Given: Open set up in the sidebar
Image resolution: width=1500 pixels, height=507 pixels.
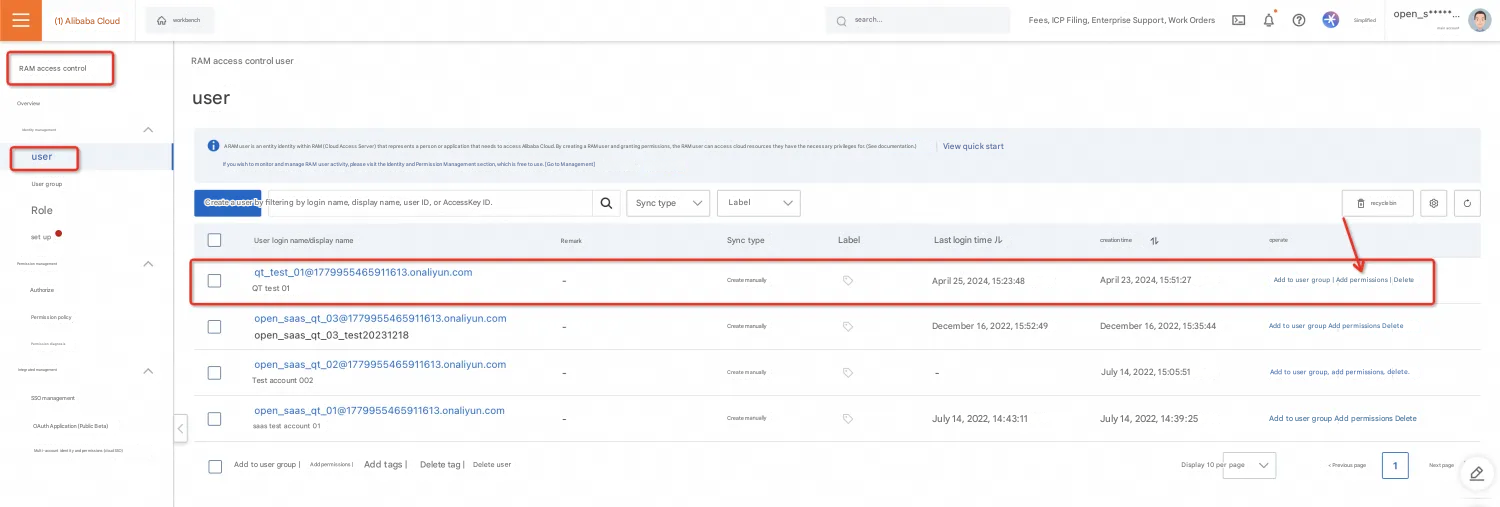Looking at the screenshot, I should pos(41,237).
